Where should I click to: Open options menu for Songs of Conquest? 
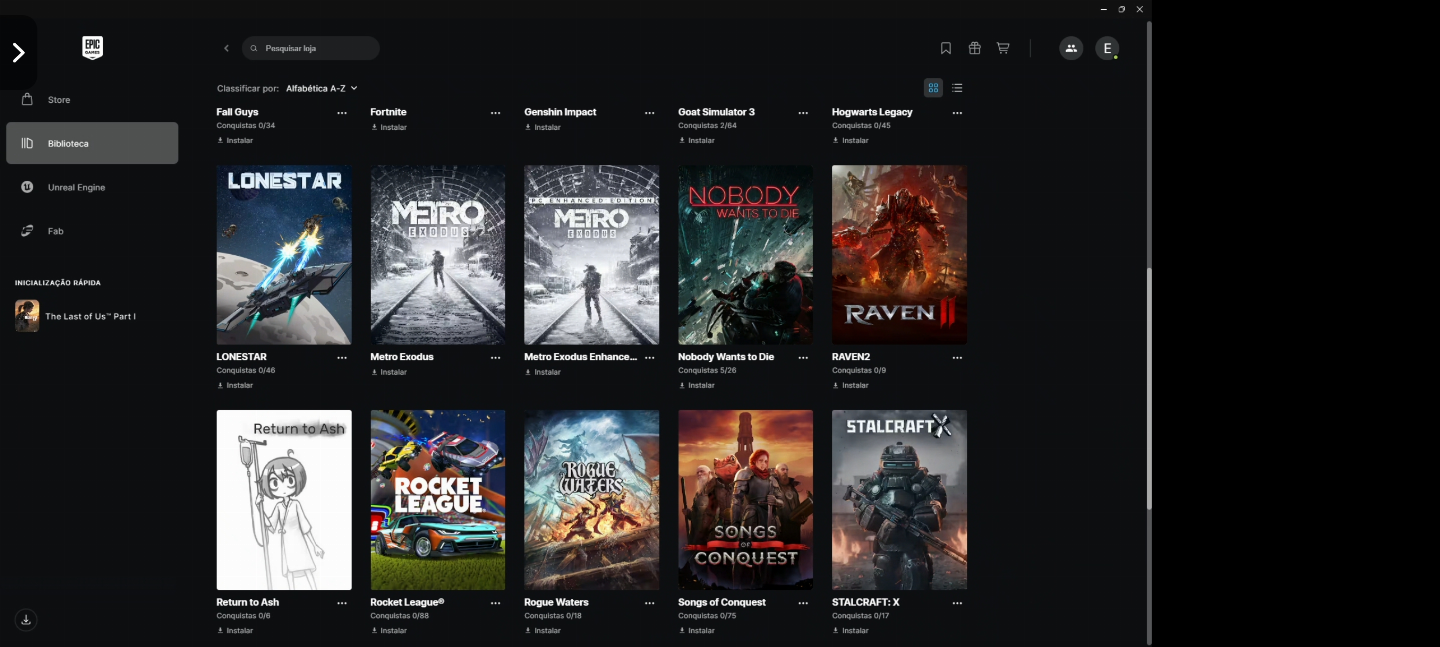tap(803, 603)
